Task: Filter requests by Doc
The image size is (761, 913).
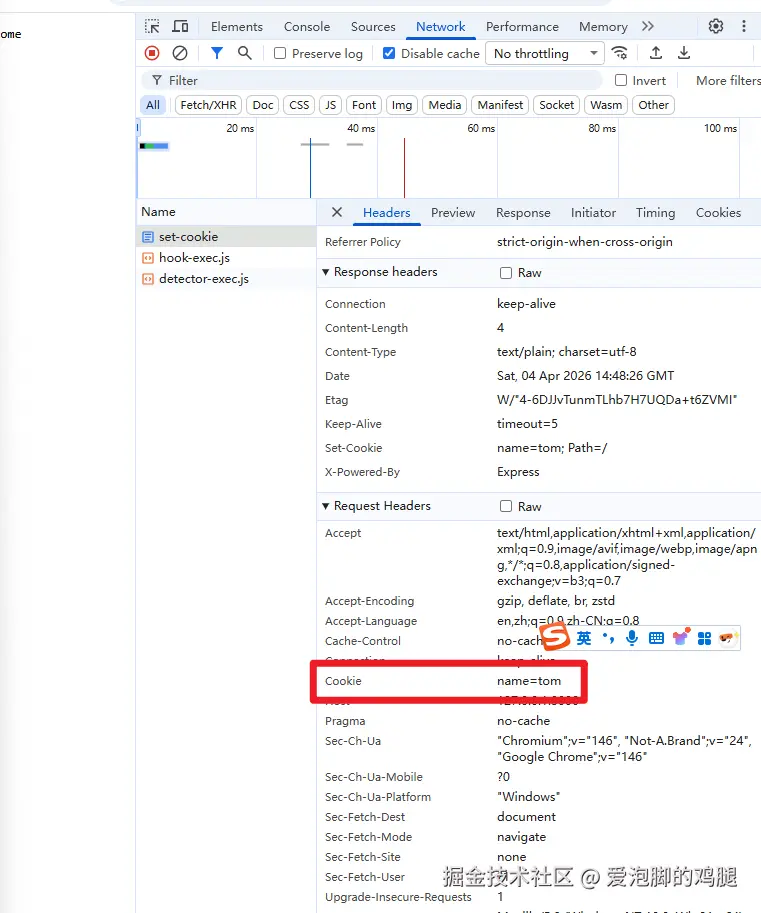Action: pos(263,105)
